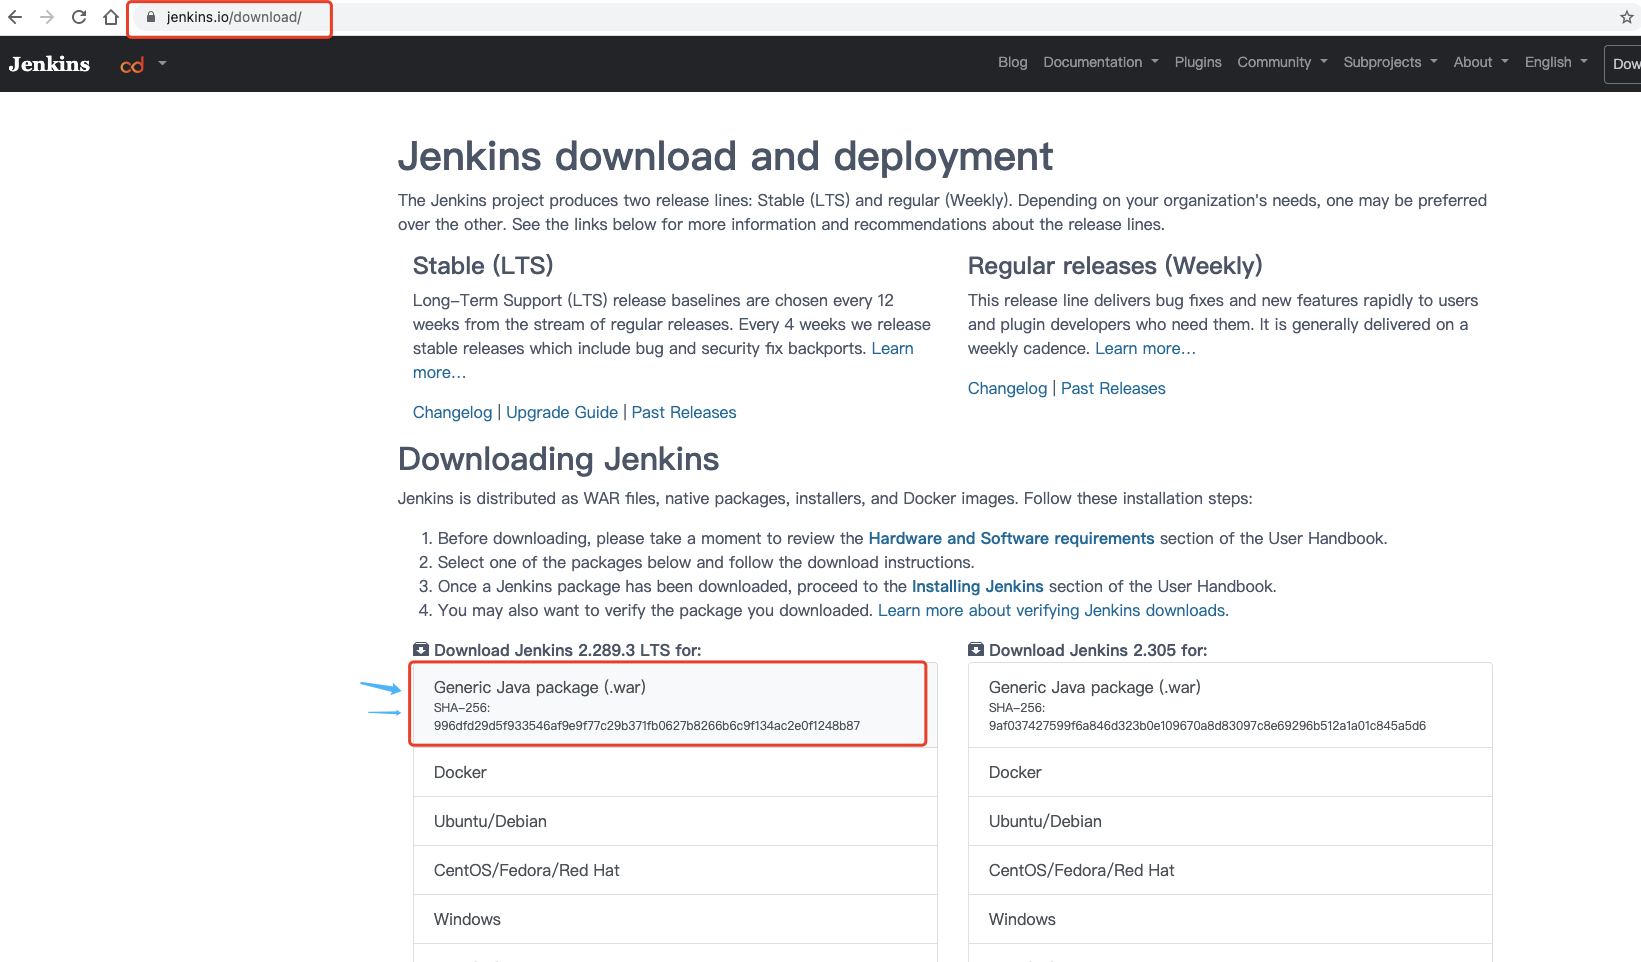This screenshot has height=962, width=1641.
Task: Open Past Releases under Stable LTS
Action: 684,412
